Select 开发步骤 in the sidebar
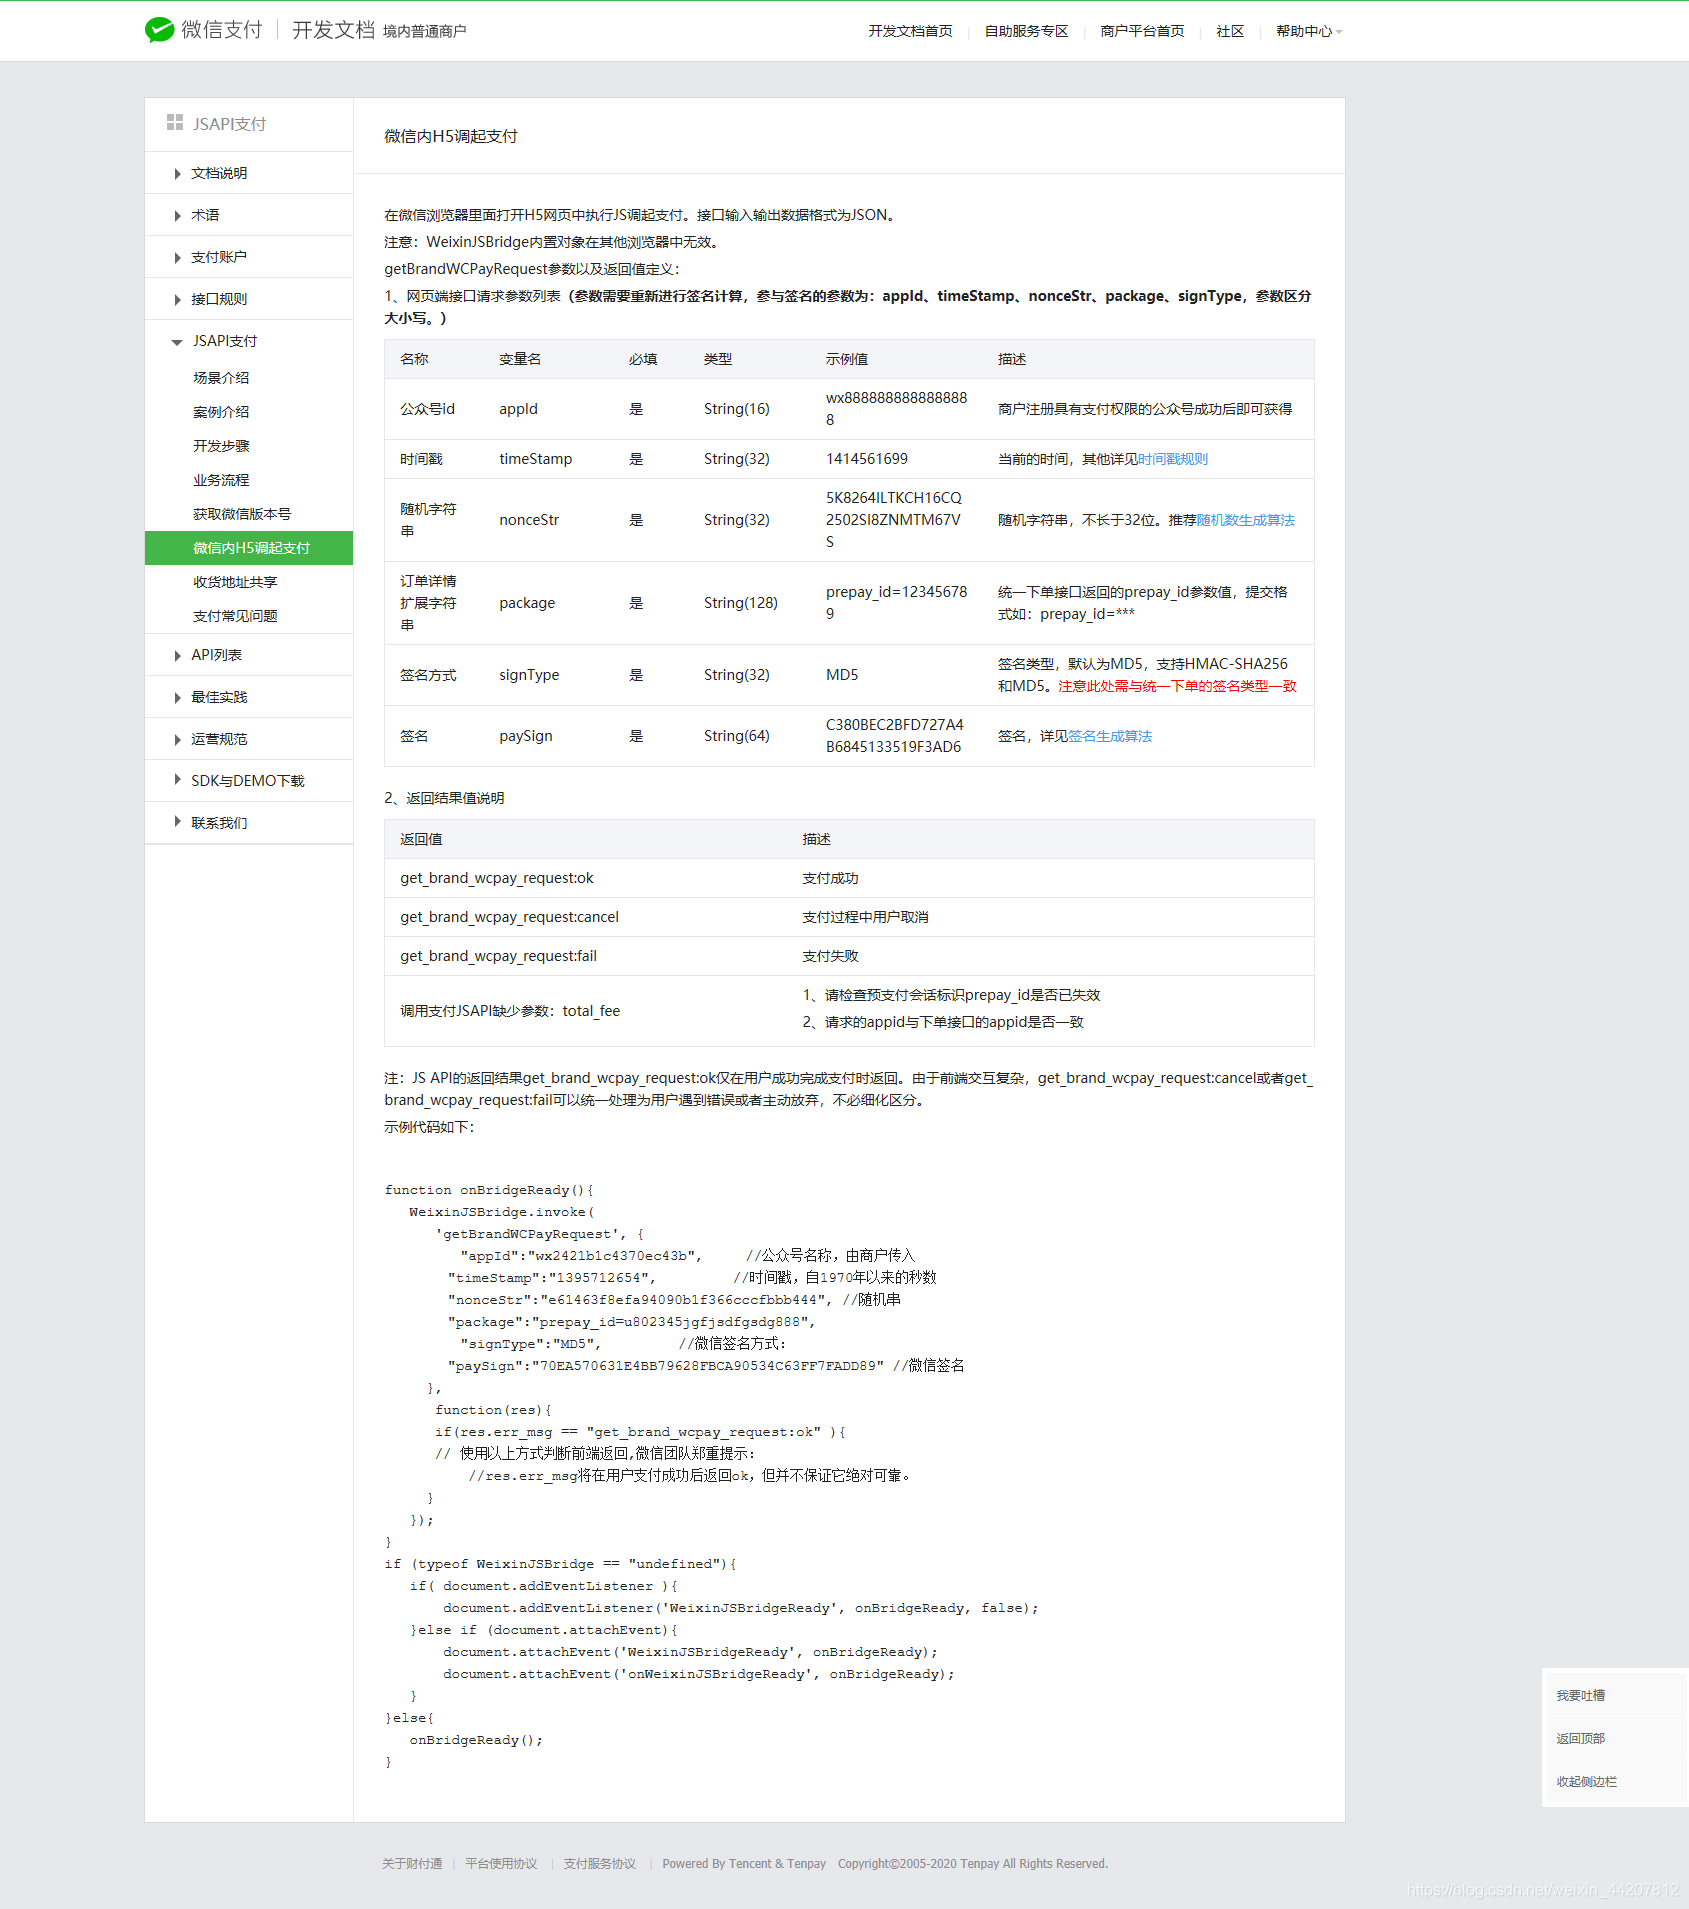Image resolution: width=1689 pixels, height=1909 pixels. click(221, 446)
